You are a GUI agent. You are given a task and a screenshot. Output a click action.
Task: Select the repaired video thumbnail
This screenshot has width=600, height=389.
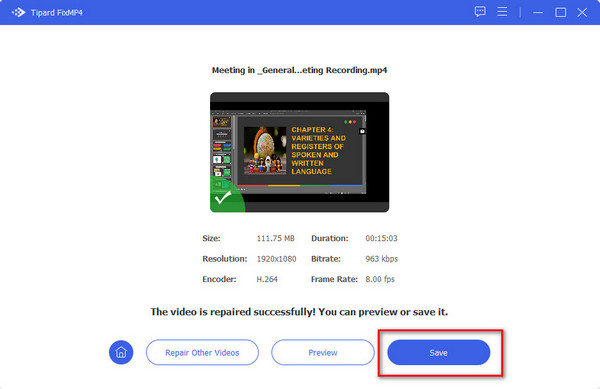tap(300, 152)
